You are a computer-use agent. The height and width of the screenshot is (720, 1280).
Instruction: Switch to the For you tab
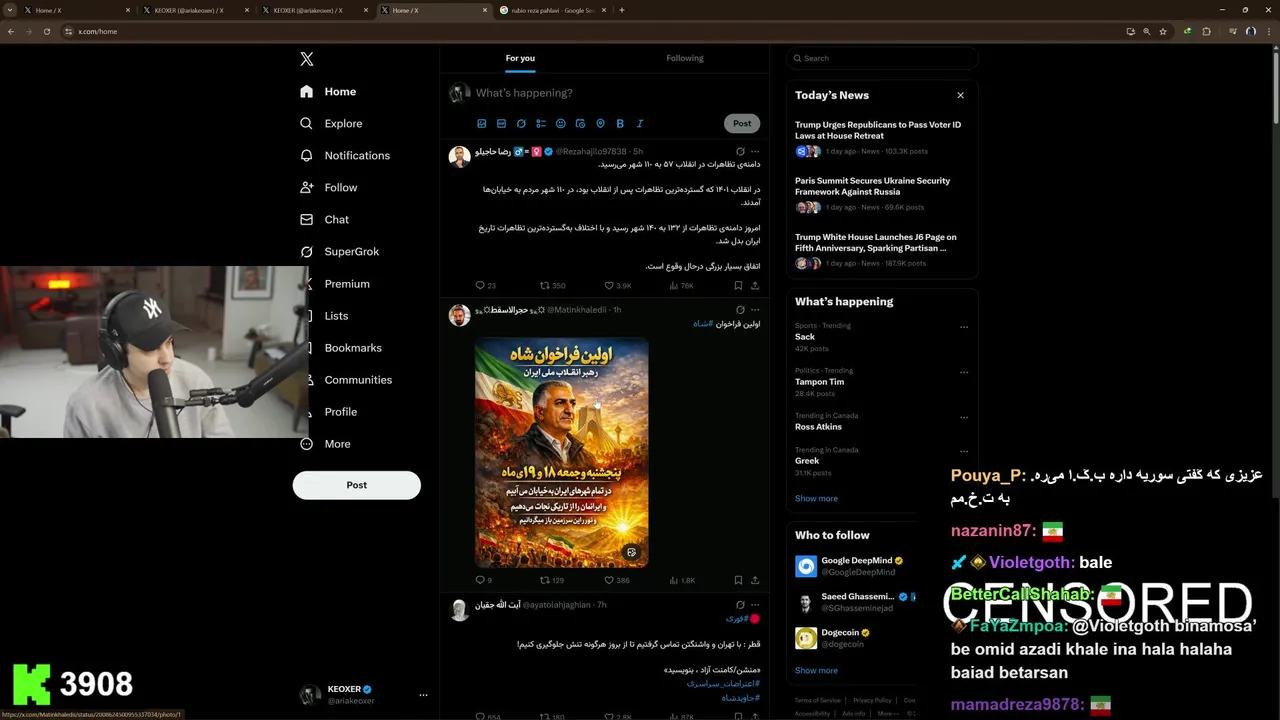(520, 58)
